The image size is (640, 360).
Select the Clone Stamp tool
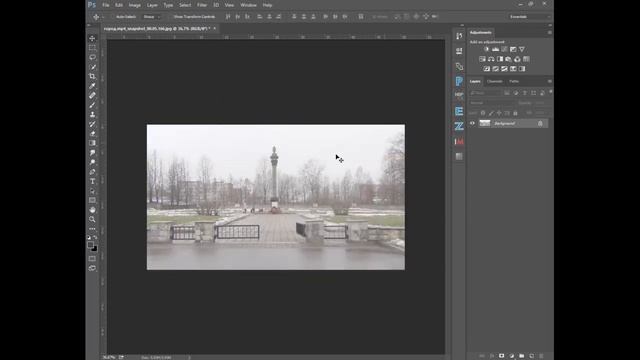tap(92, 114)
